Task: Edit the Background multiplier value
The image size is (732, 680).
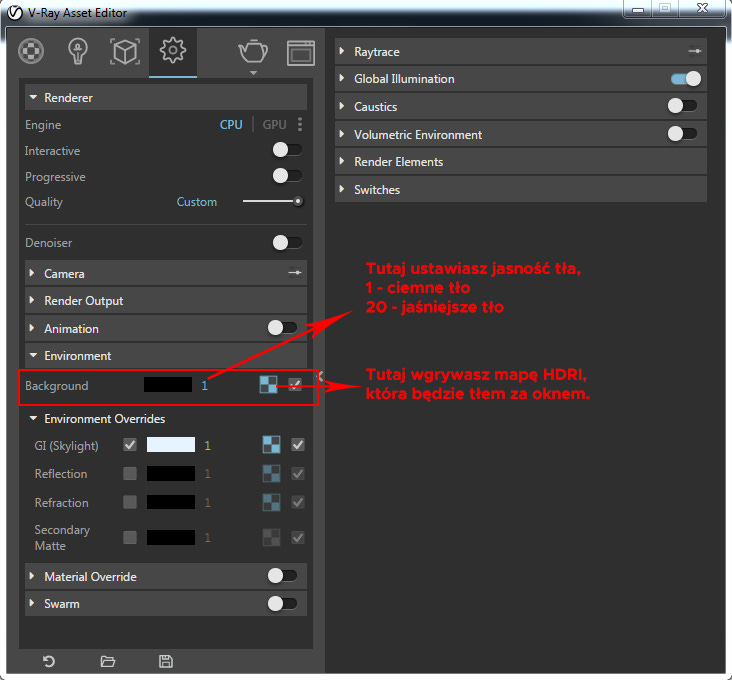Action: [x=204, y=386]
